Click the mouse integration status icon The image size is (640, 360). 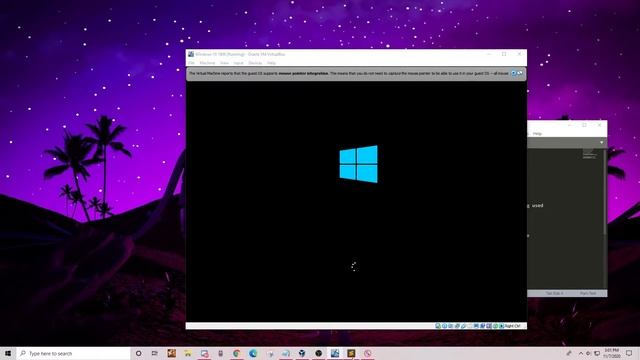[495, 326]
